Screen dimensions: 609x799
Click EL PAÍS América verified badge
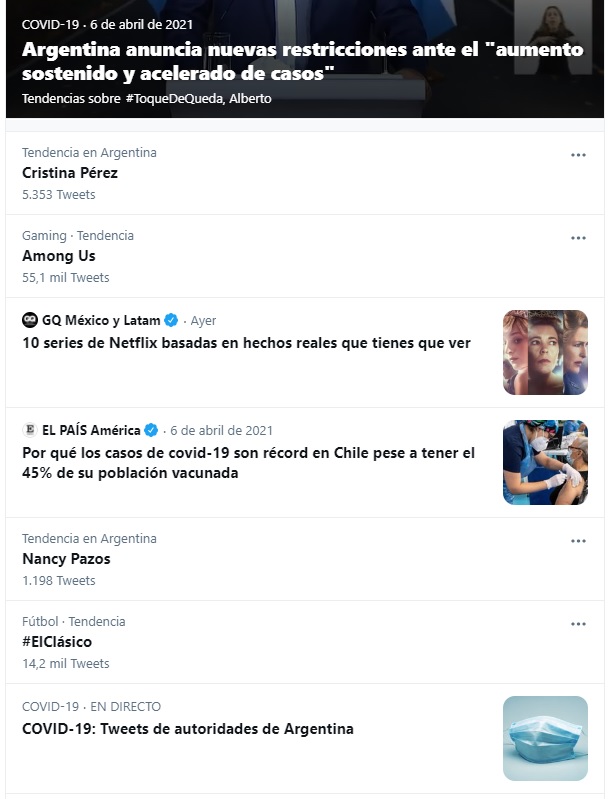pos(151,430)
